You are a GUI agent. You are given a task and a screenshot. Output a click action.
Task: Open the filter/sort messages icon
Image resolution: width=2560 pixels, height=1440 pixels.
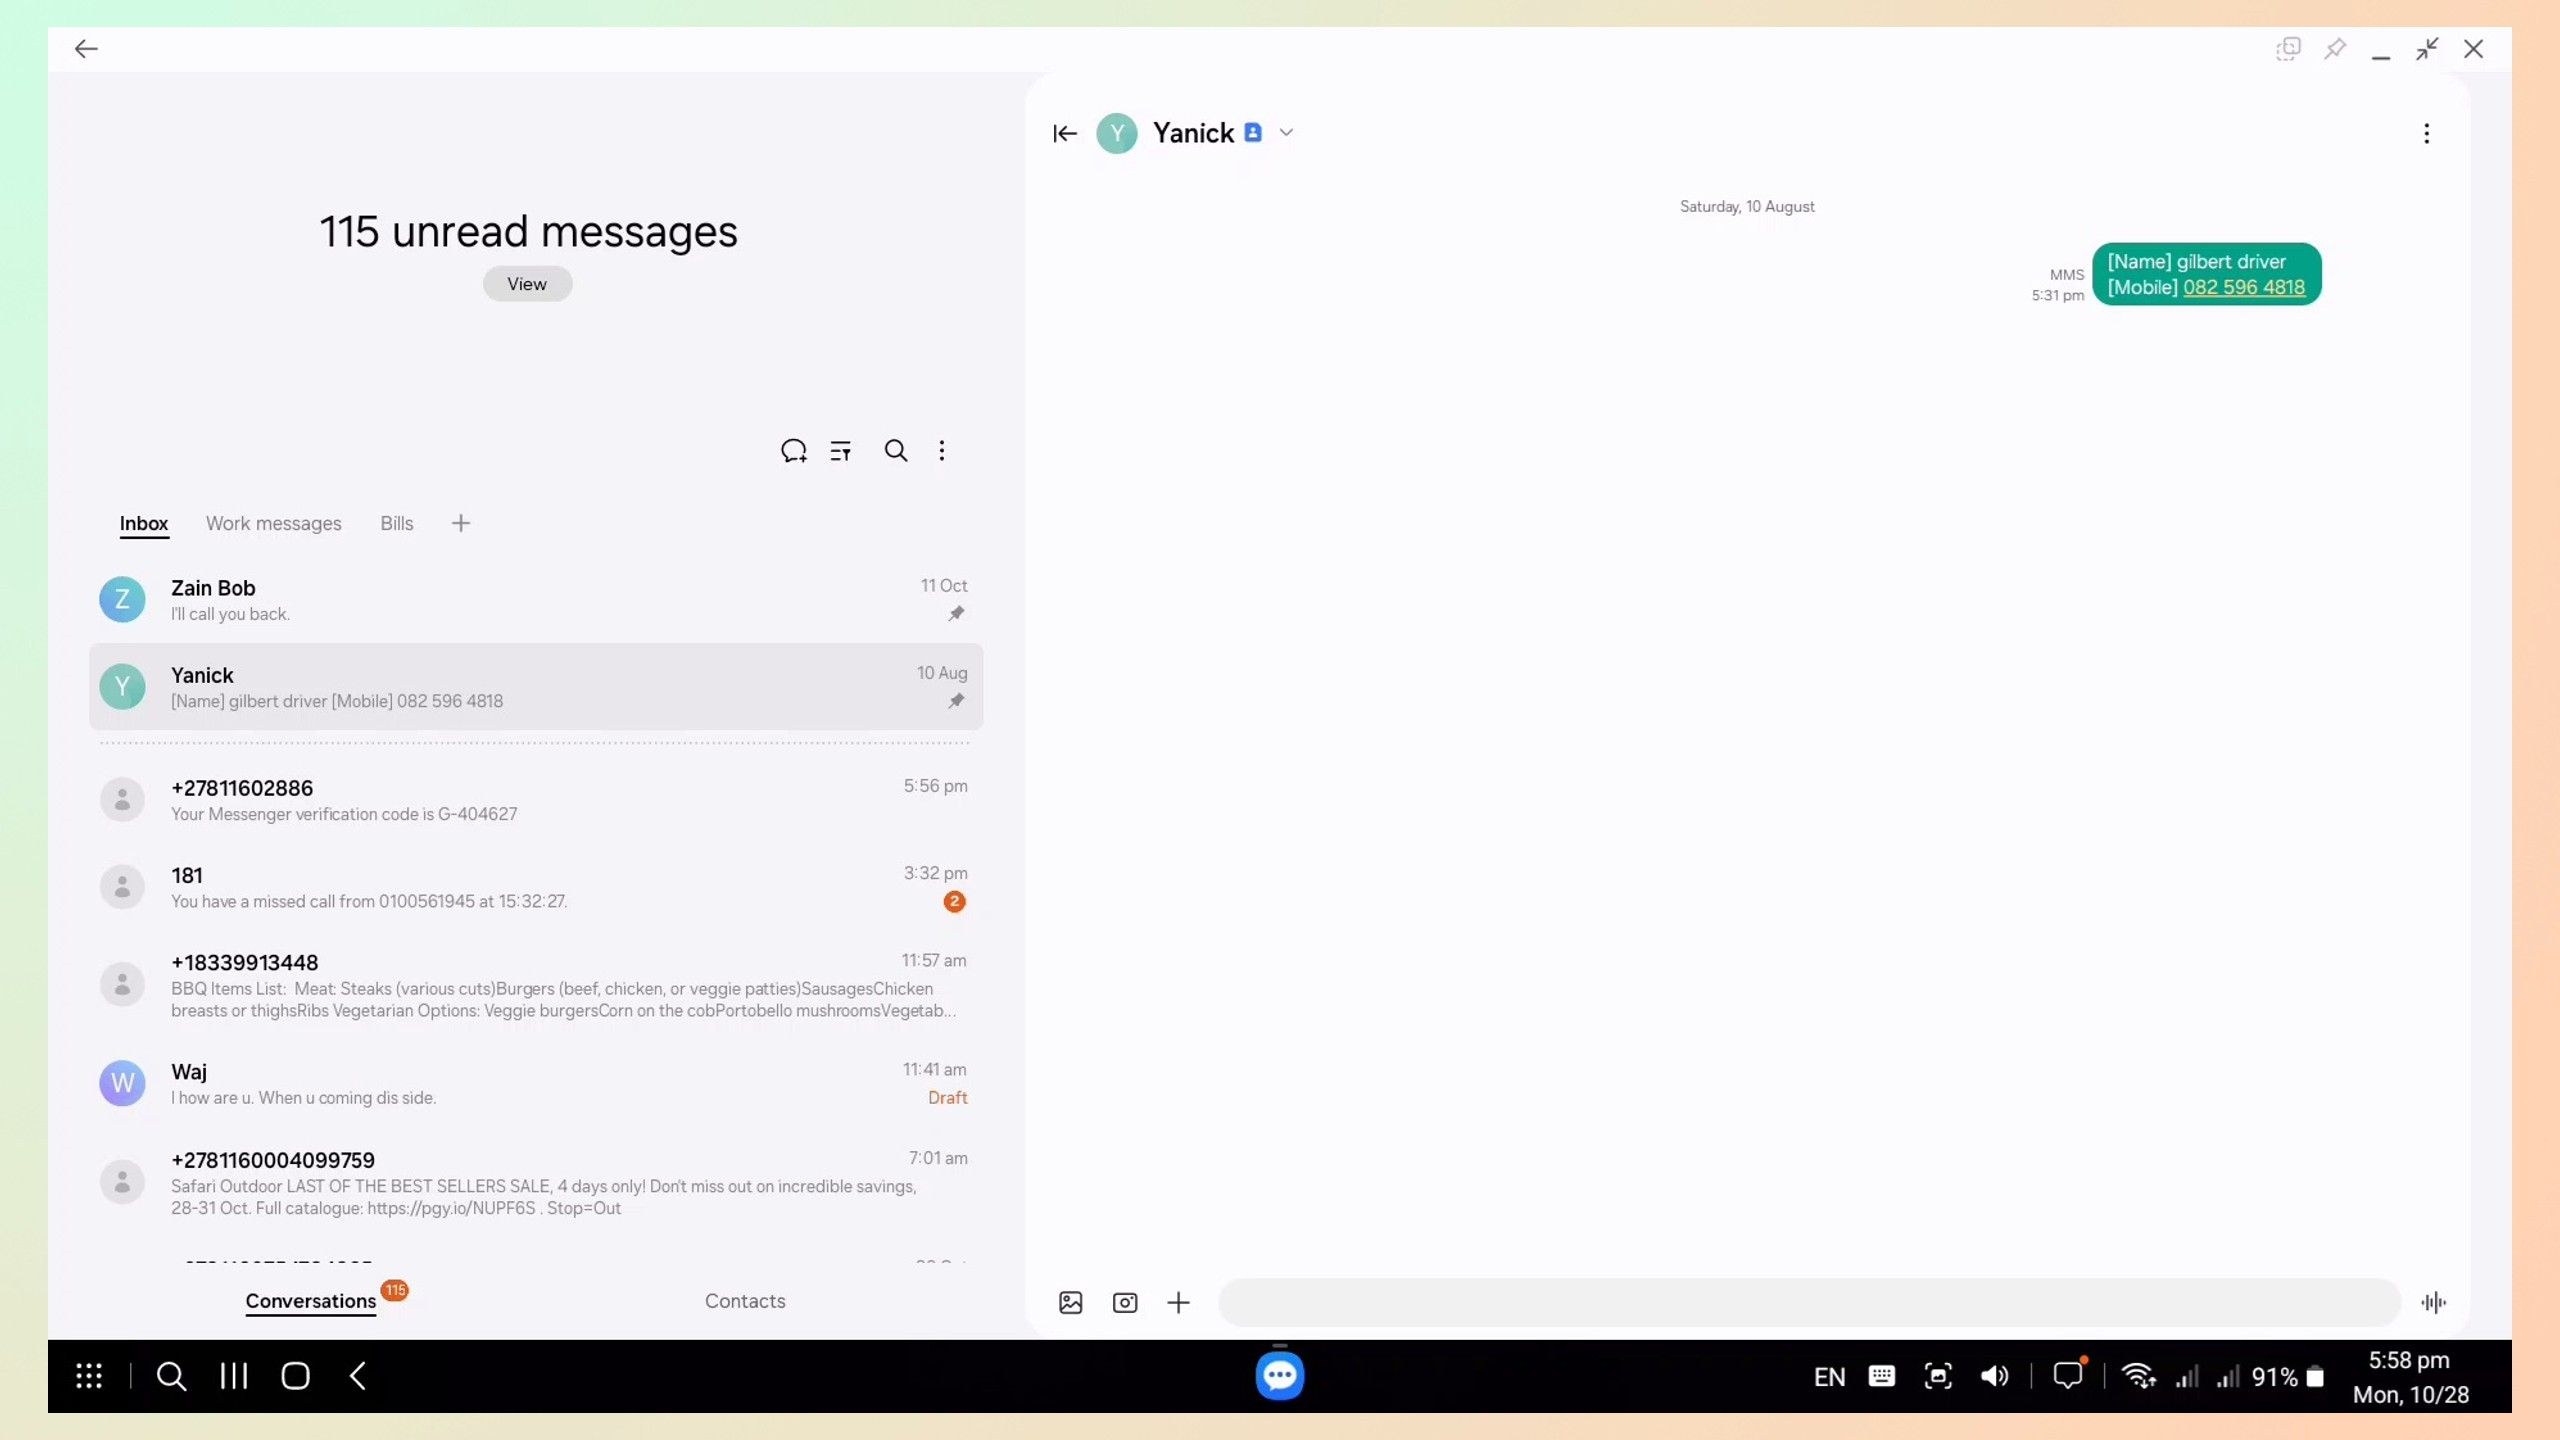(840, 452)
